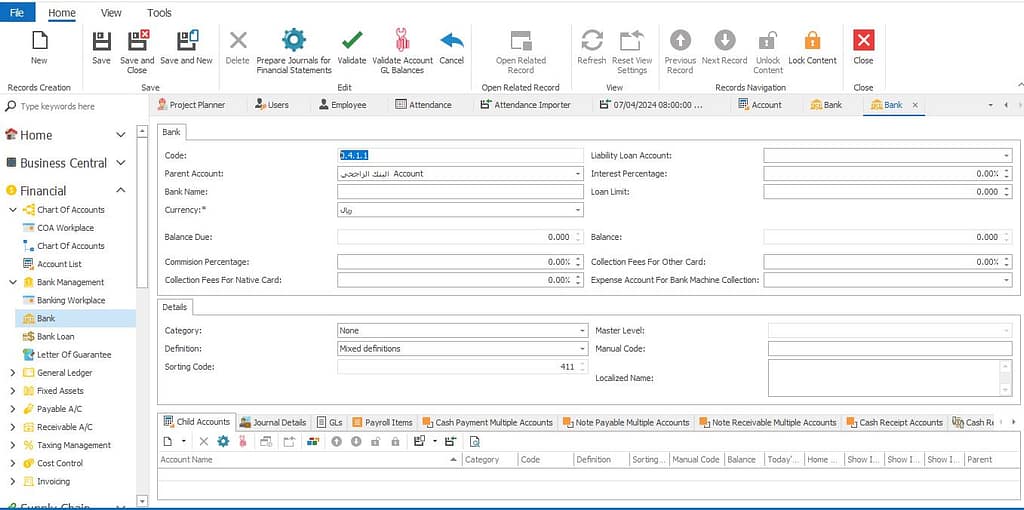Collapse the Bank Management tree node
Screen dimensions: 1024x510
pyautogui.click(x=12, y=282)
